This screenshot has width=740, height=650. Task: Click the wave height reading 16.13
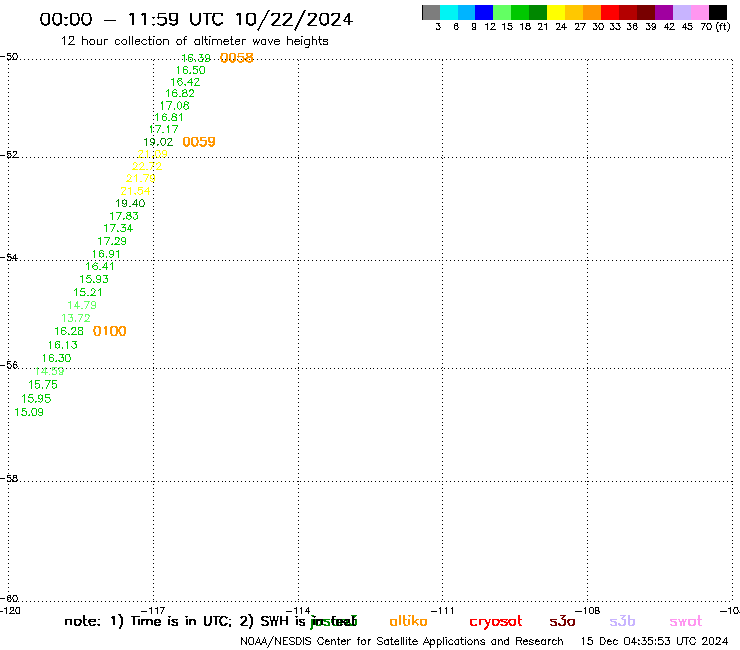point(63,345)
